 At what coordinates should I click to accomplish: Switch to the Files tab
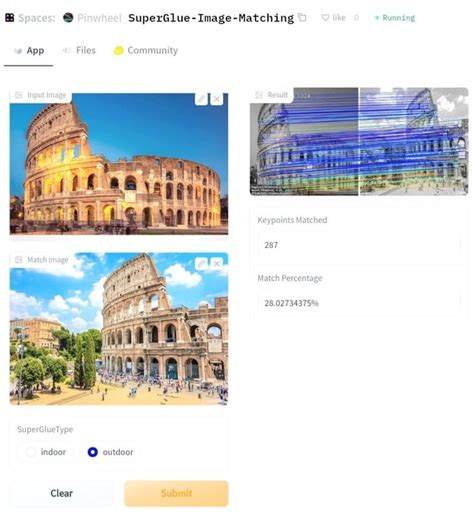tap(79, 51)
